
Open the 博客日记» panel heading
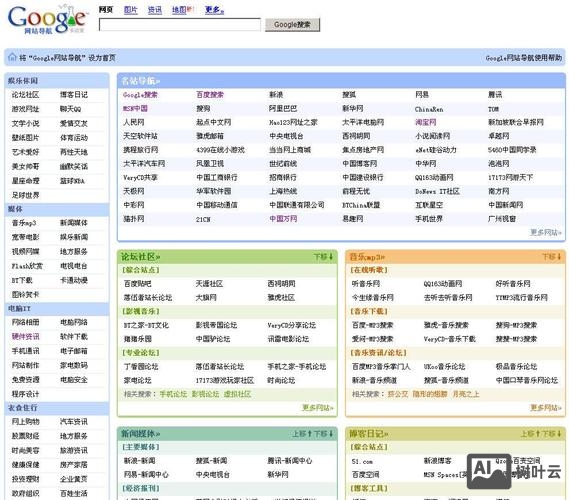(369, 434)
